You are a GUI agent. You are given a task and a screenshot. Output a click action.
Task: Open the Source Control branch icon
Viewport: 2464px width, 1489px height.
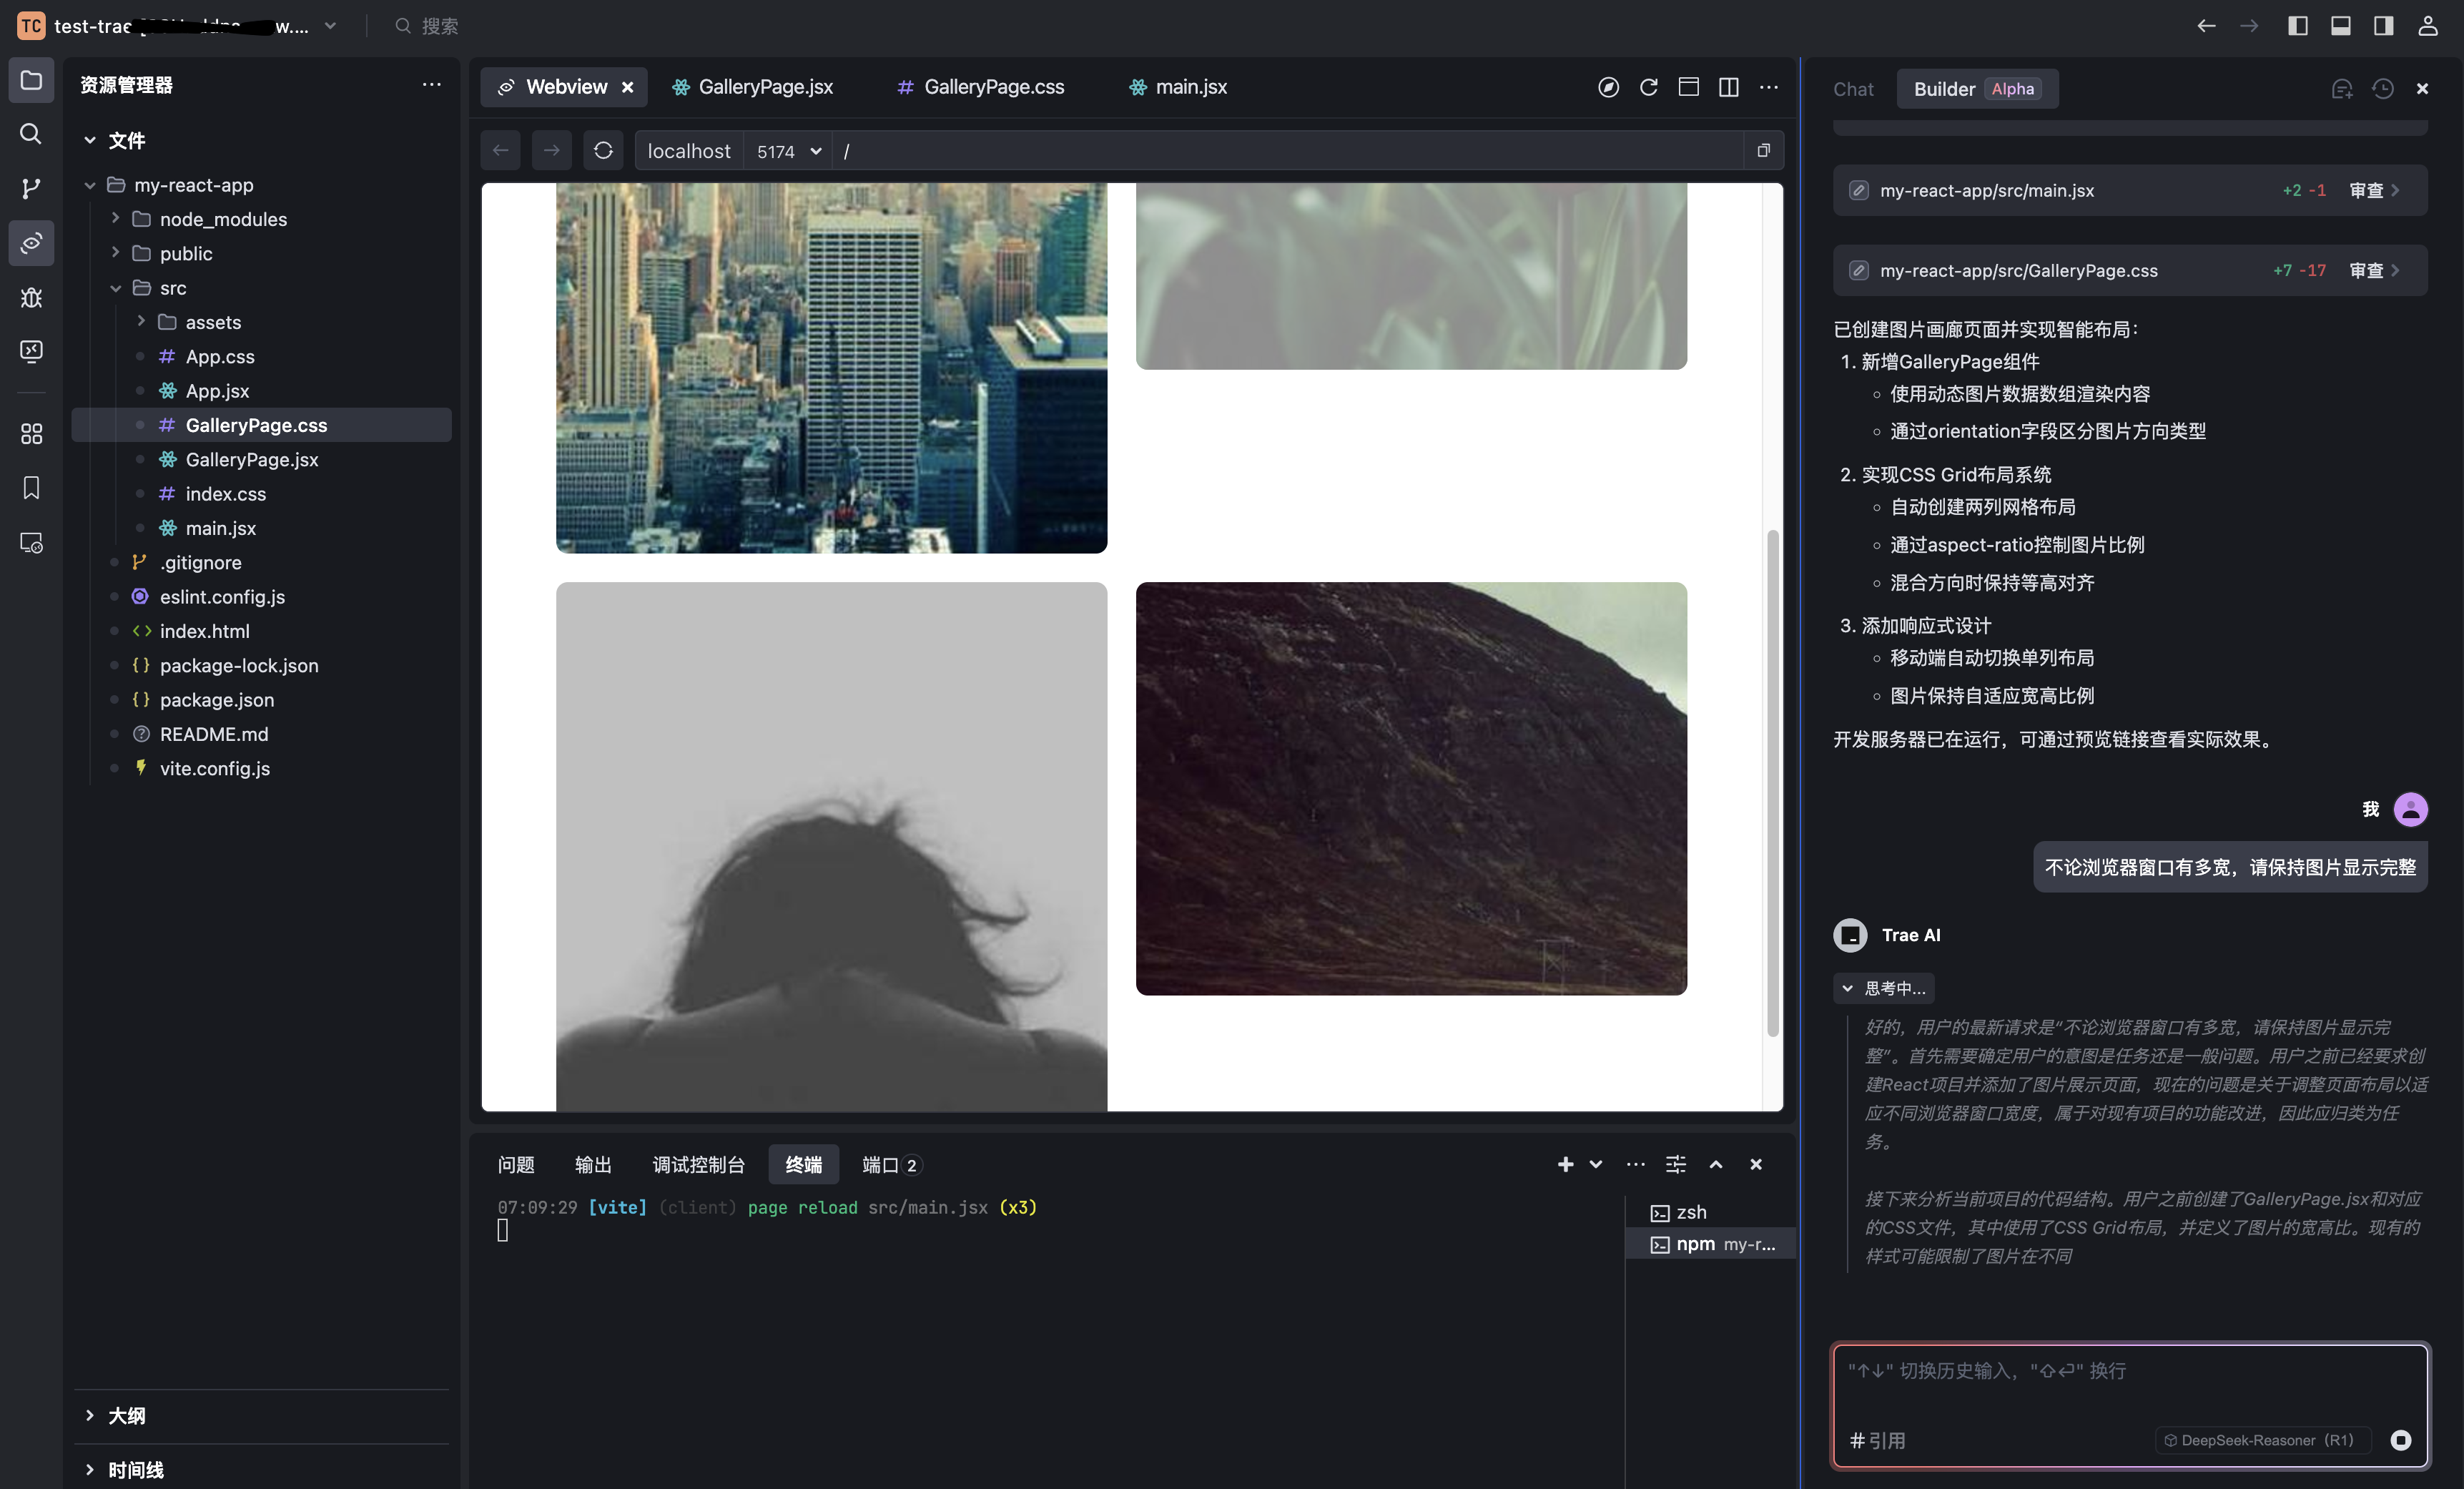(x=31, y=188)
